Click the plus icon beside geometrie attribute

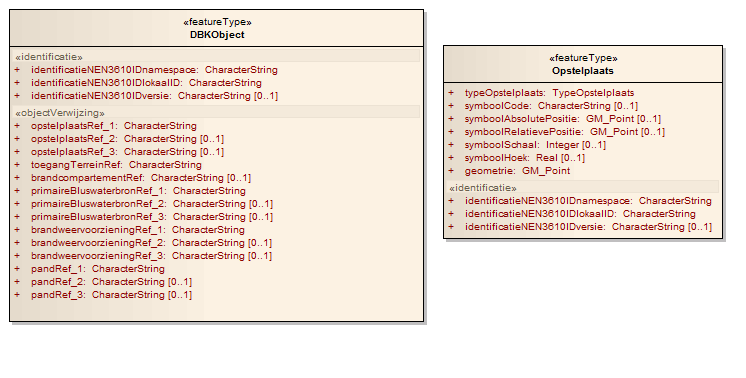coord(451,171)
